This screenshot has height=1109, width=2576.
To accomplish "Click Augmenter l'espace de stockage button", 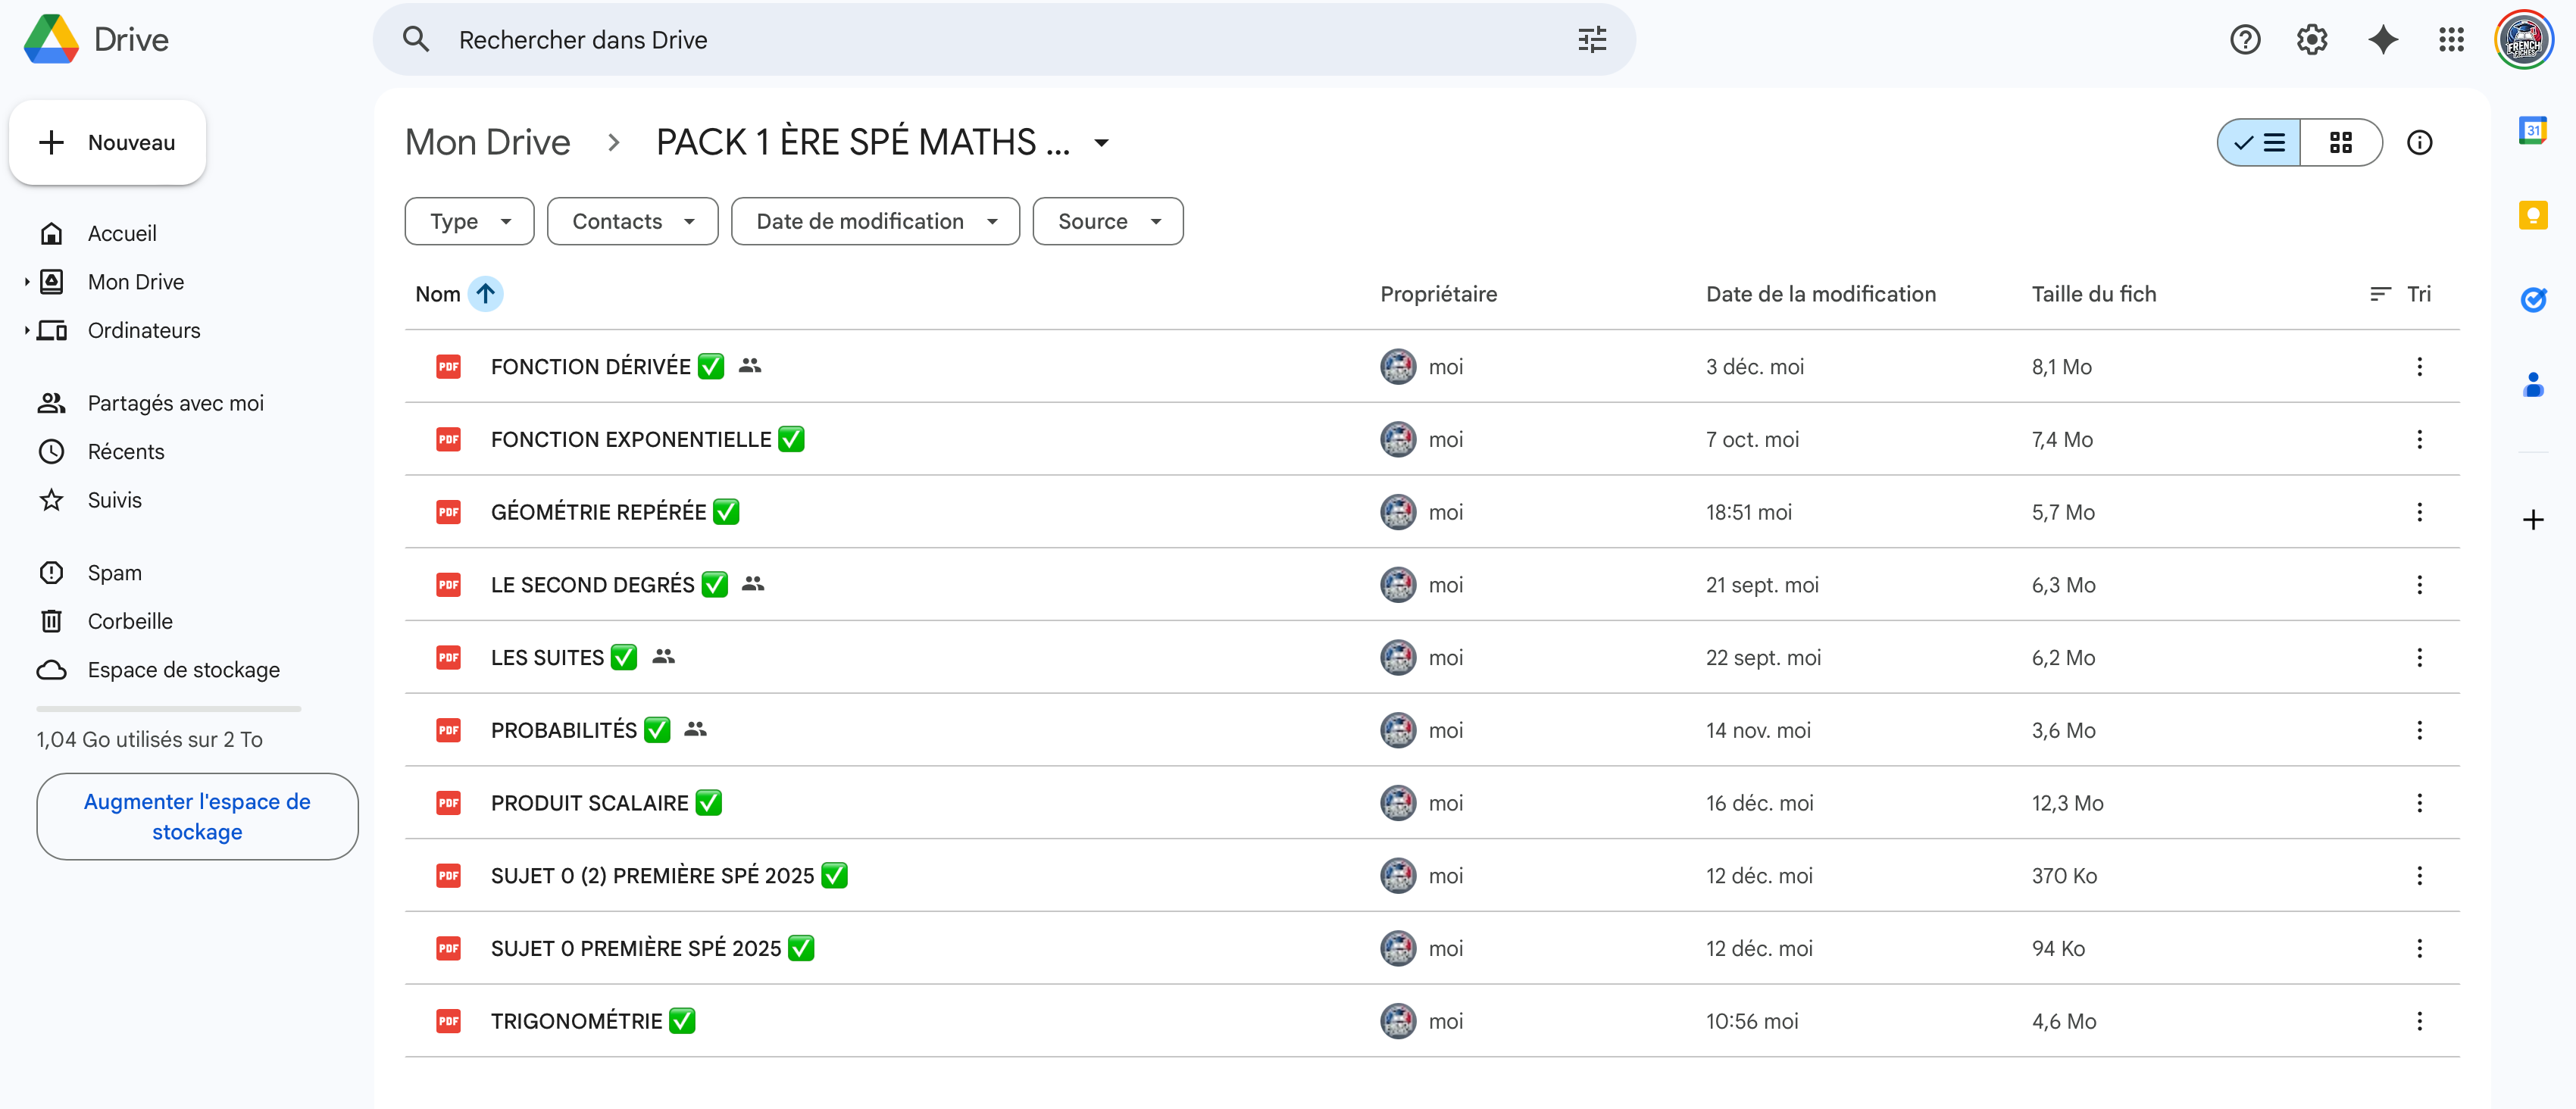I will pos(197,816).
